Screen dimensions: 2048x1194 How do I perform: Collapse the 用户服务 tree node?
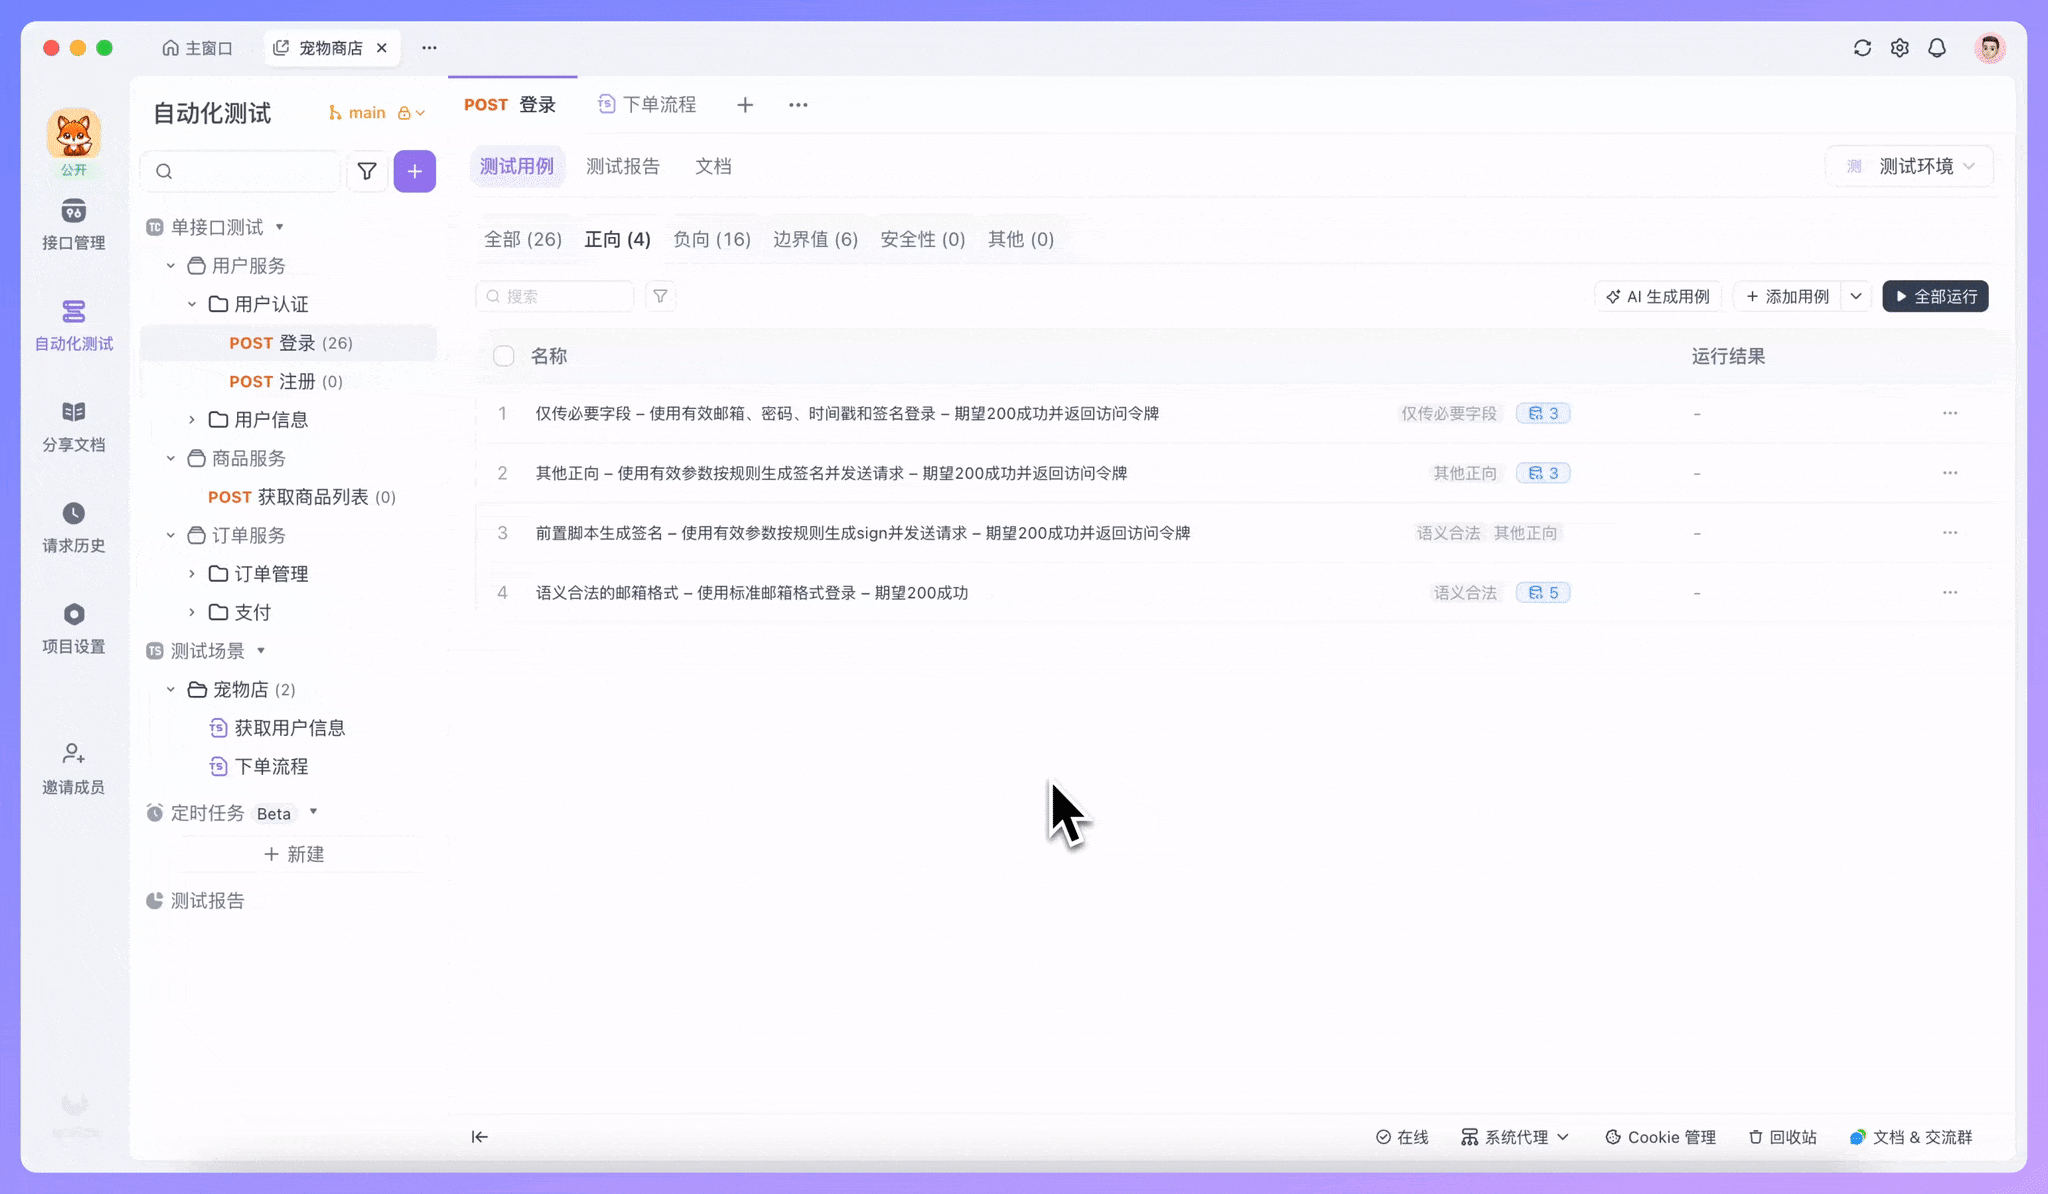(x=170, y=265)
